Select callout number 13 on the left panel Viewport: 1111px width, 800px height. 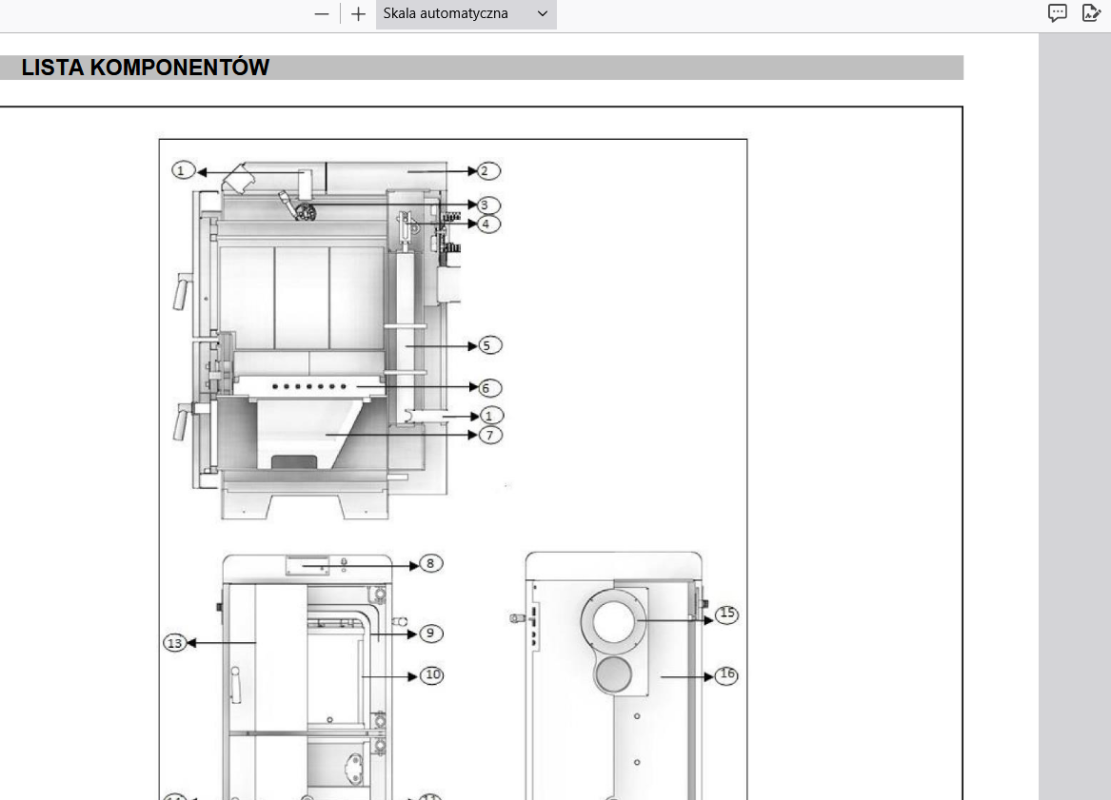(x=174, y=644)
